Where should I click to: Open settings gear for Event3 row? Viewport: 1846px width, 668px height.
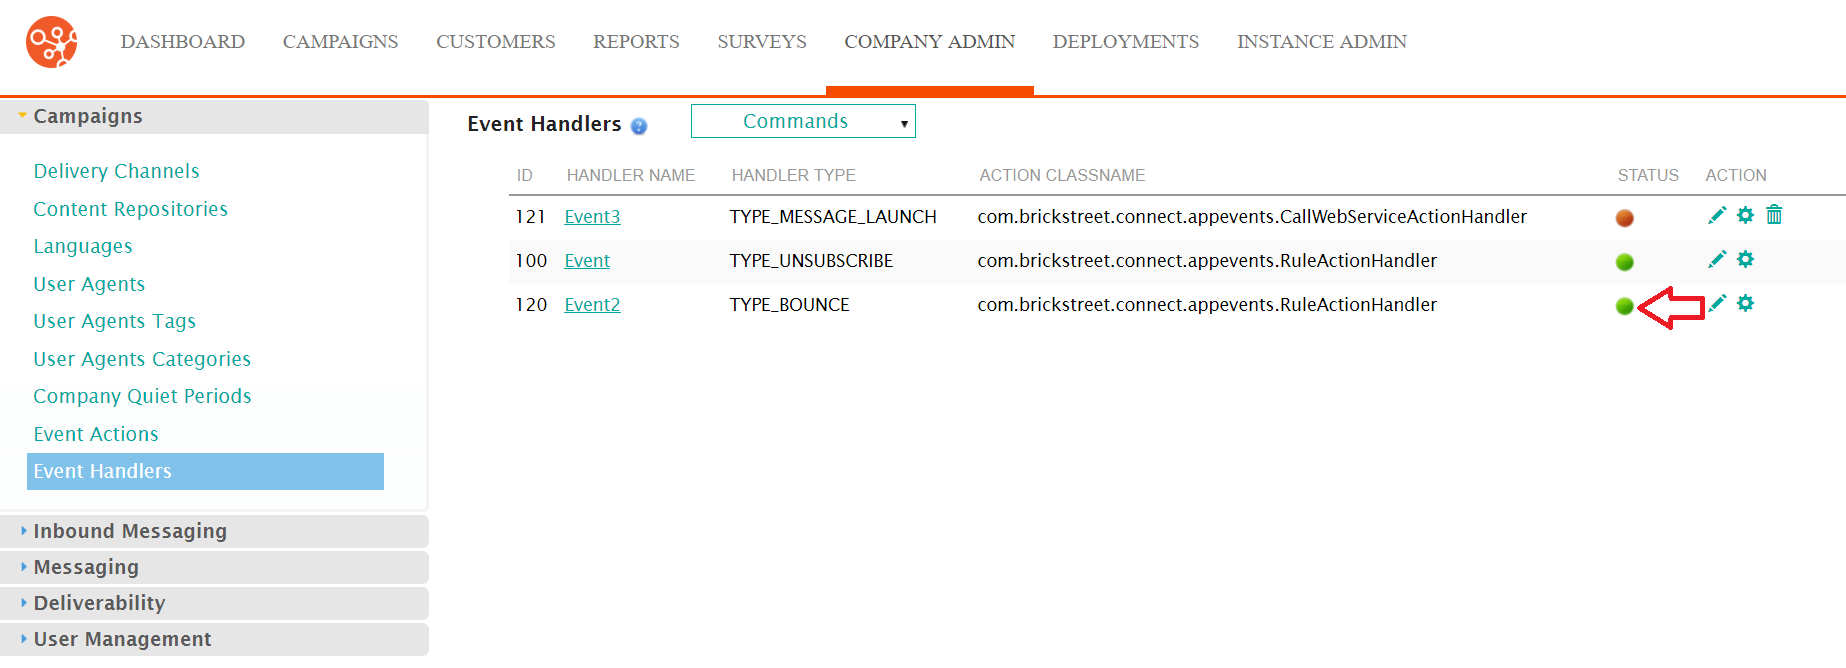click(1745, 215)
